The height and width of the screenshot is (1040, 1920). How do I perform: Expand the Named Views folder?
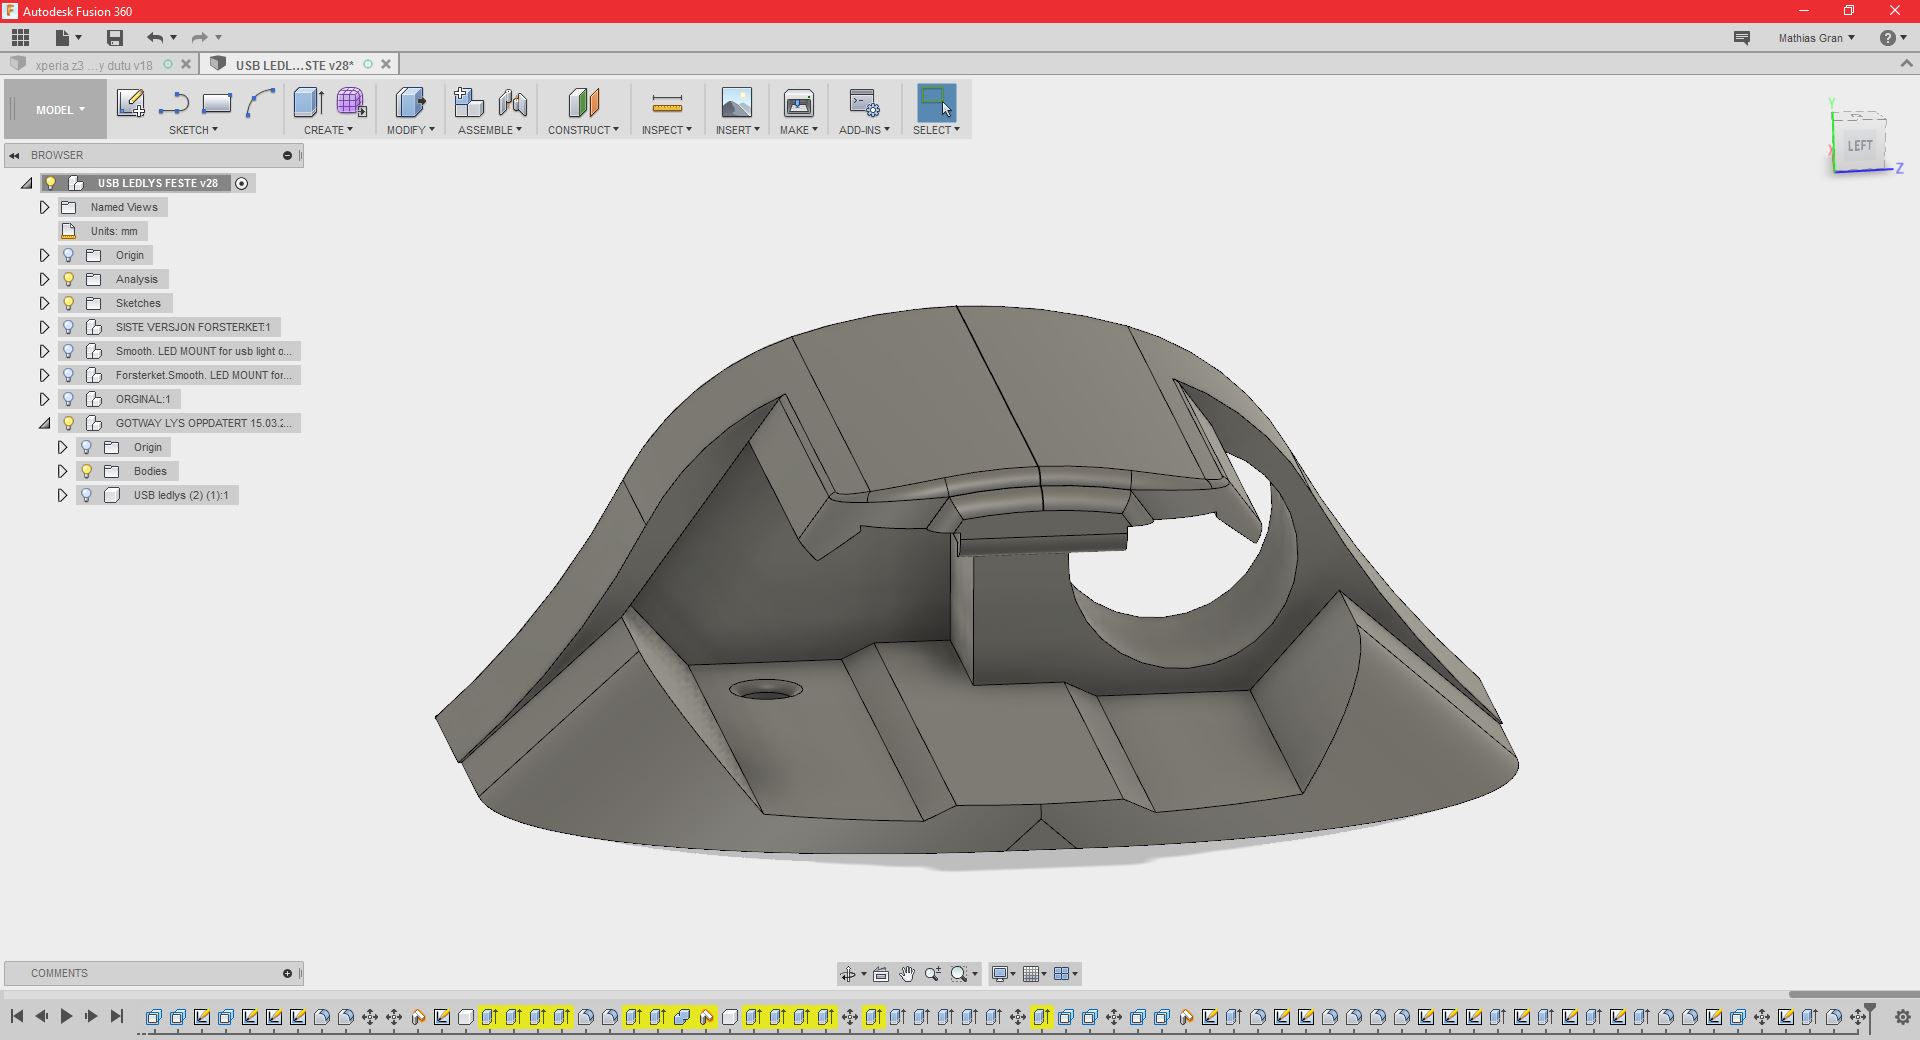44,207
